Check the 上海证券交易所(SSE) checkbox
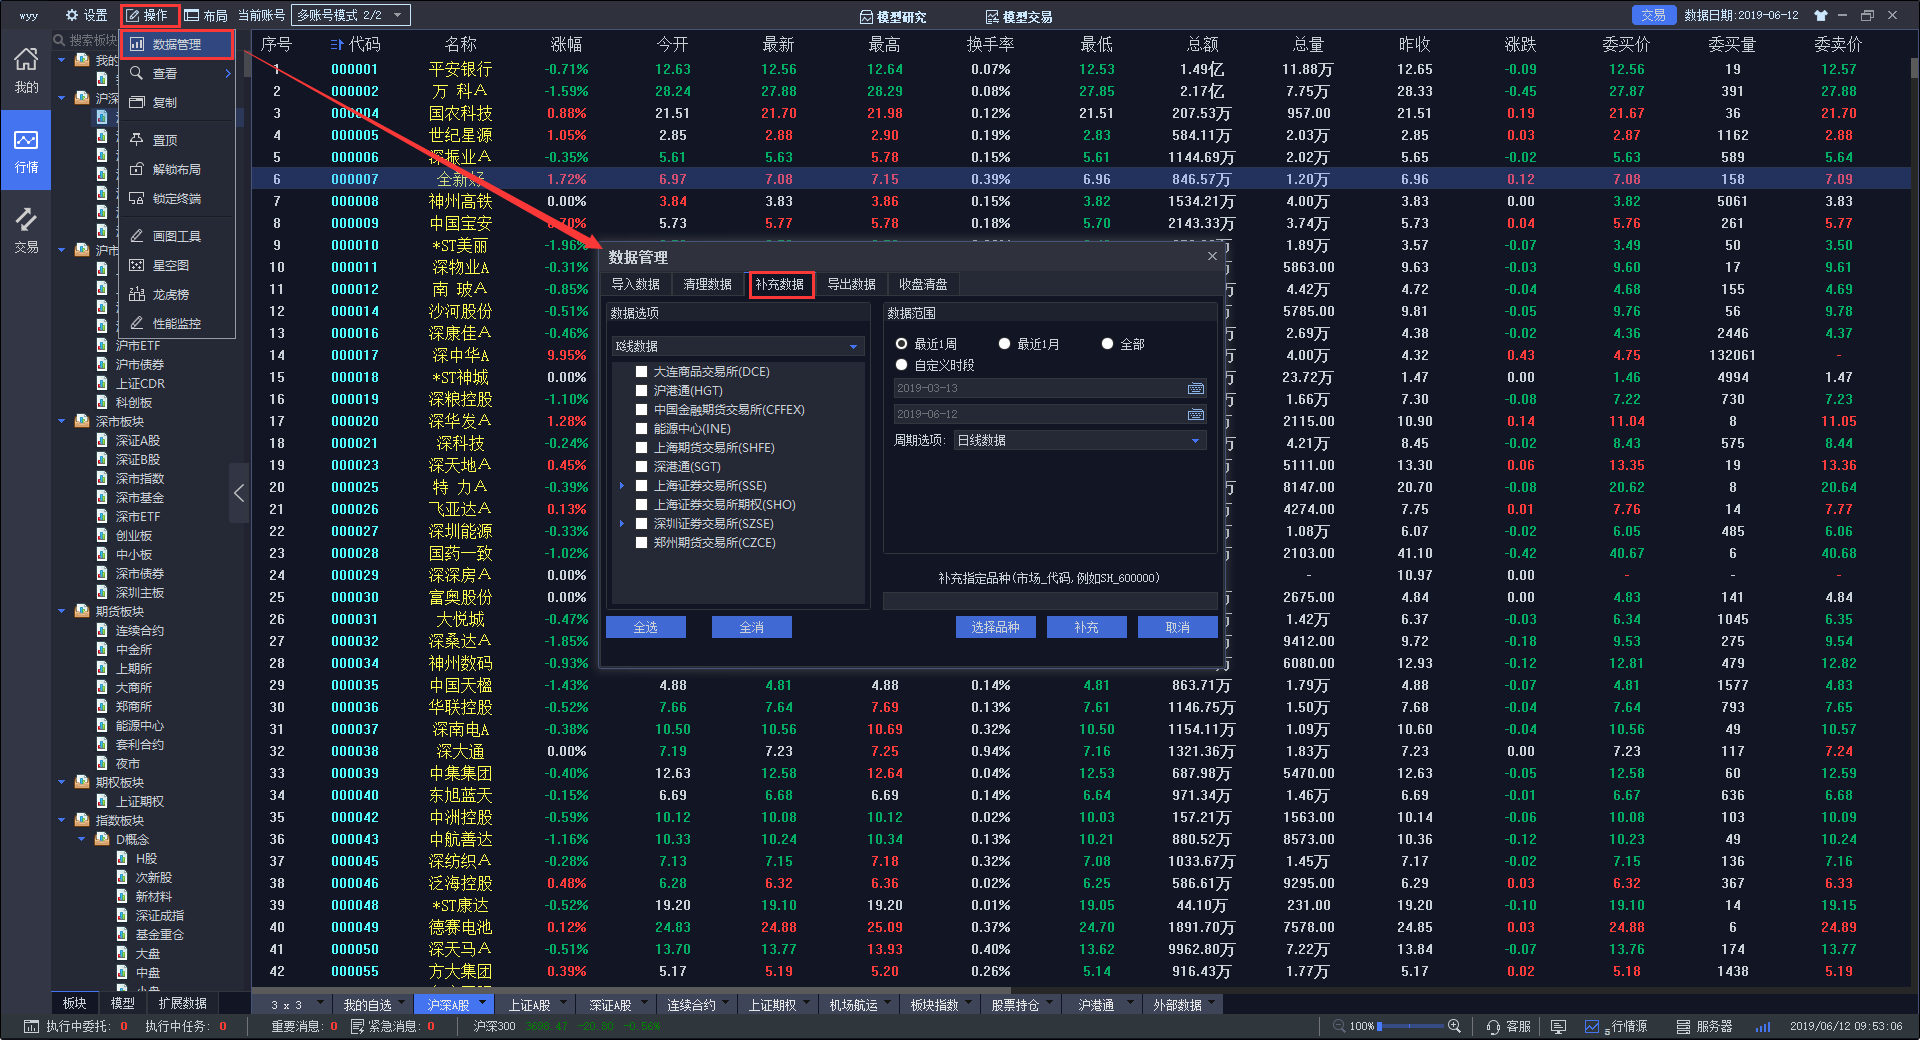The height and width of the screenshot is (1040, 1920). click(x=642, y=486)
